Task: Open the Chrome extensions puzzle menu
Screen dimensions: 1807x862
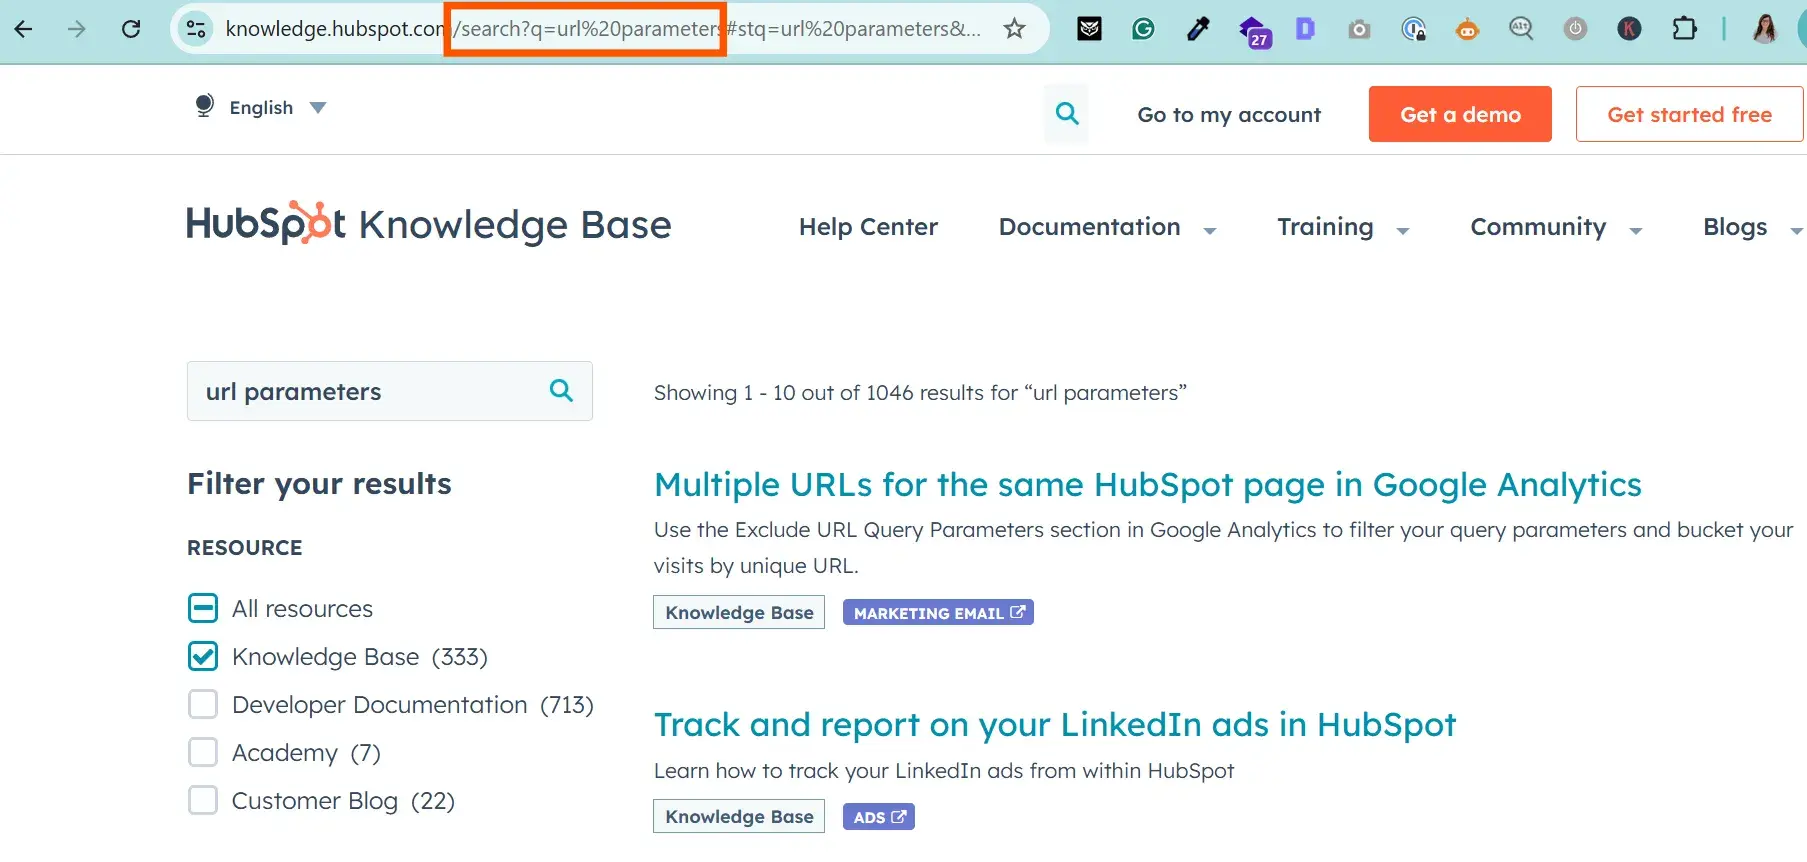Action: pos(1684,29)
